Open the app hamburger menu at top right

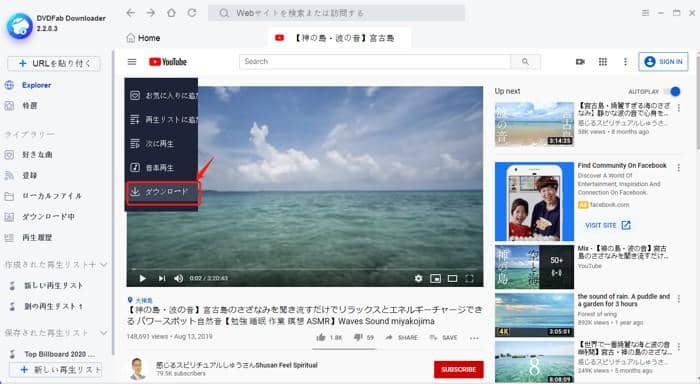[x=646, y=13]
